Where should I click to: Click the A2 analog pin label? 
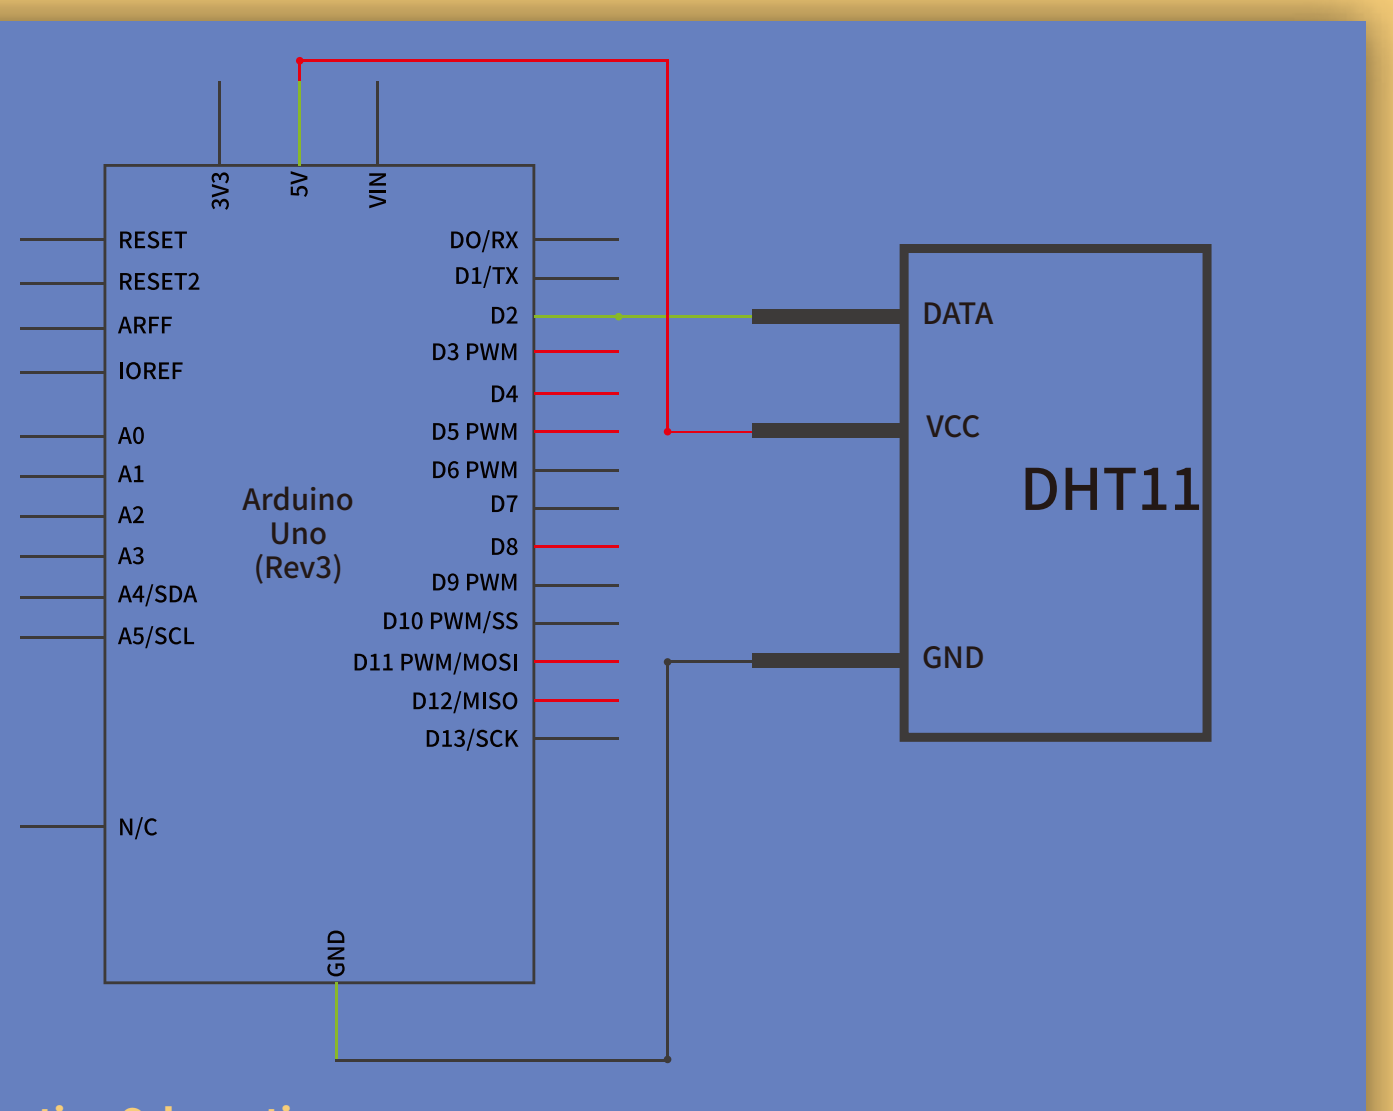(x=131, y=515)
